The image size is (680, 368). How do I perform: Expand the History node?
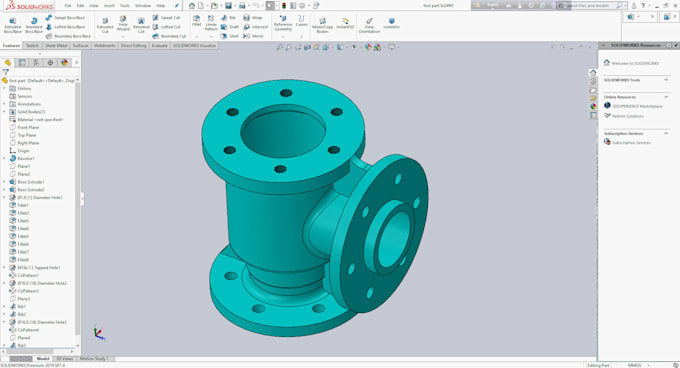(4, 88)
